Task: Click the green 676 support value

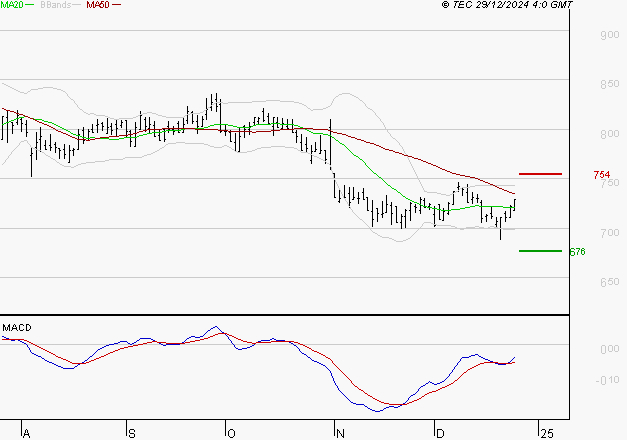Action: coord(577,252)
